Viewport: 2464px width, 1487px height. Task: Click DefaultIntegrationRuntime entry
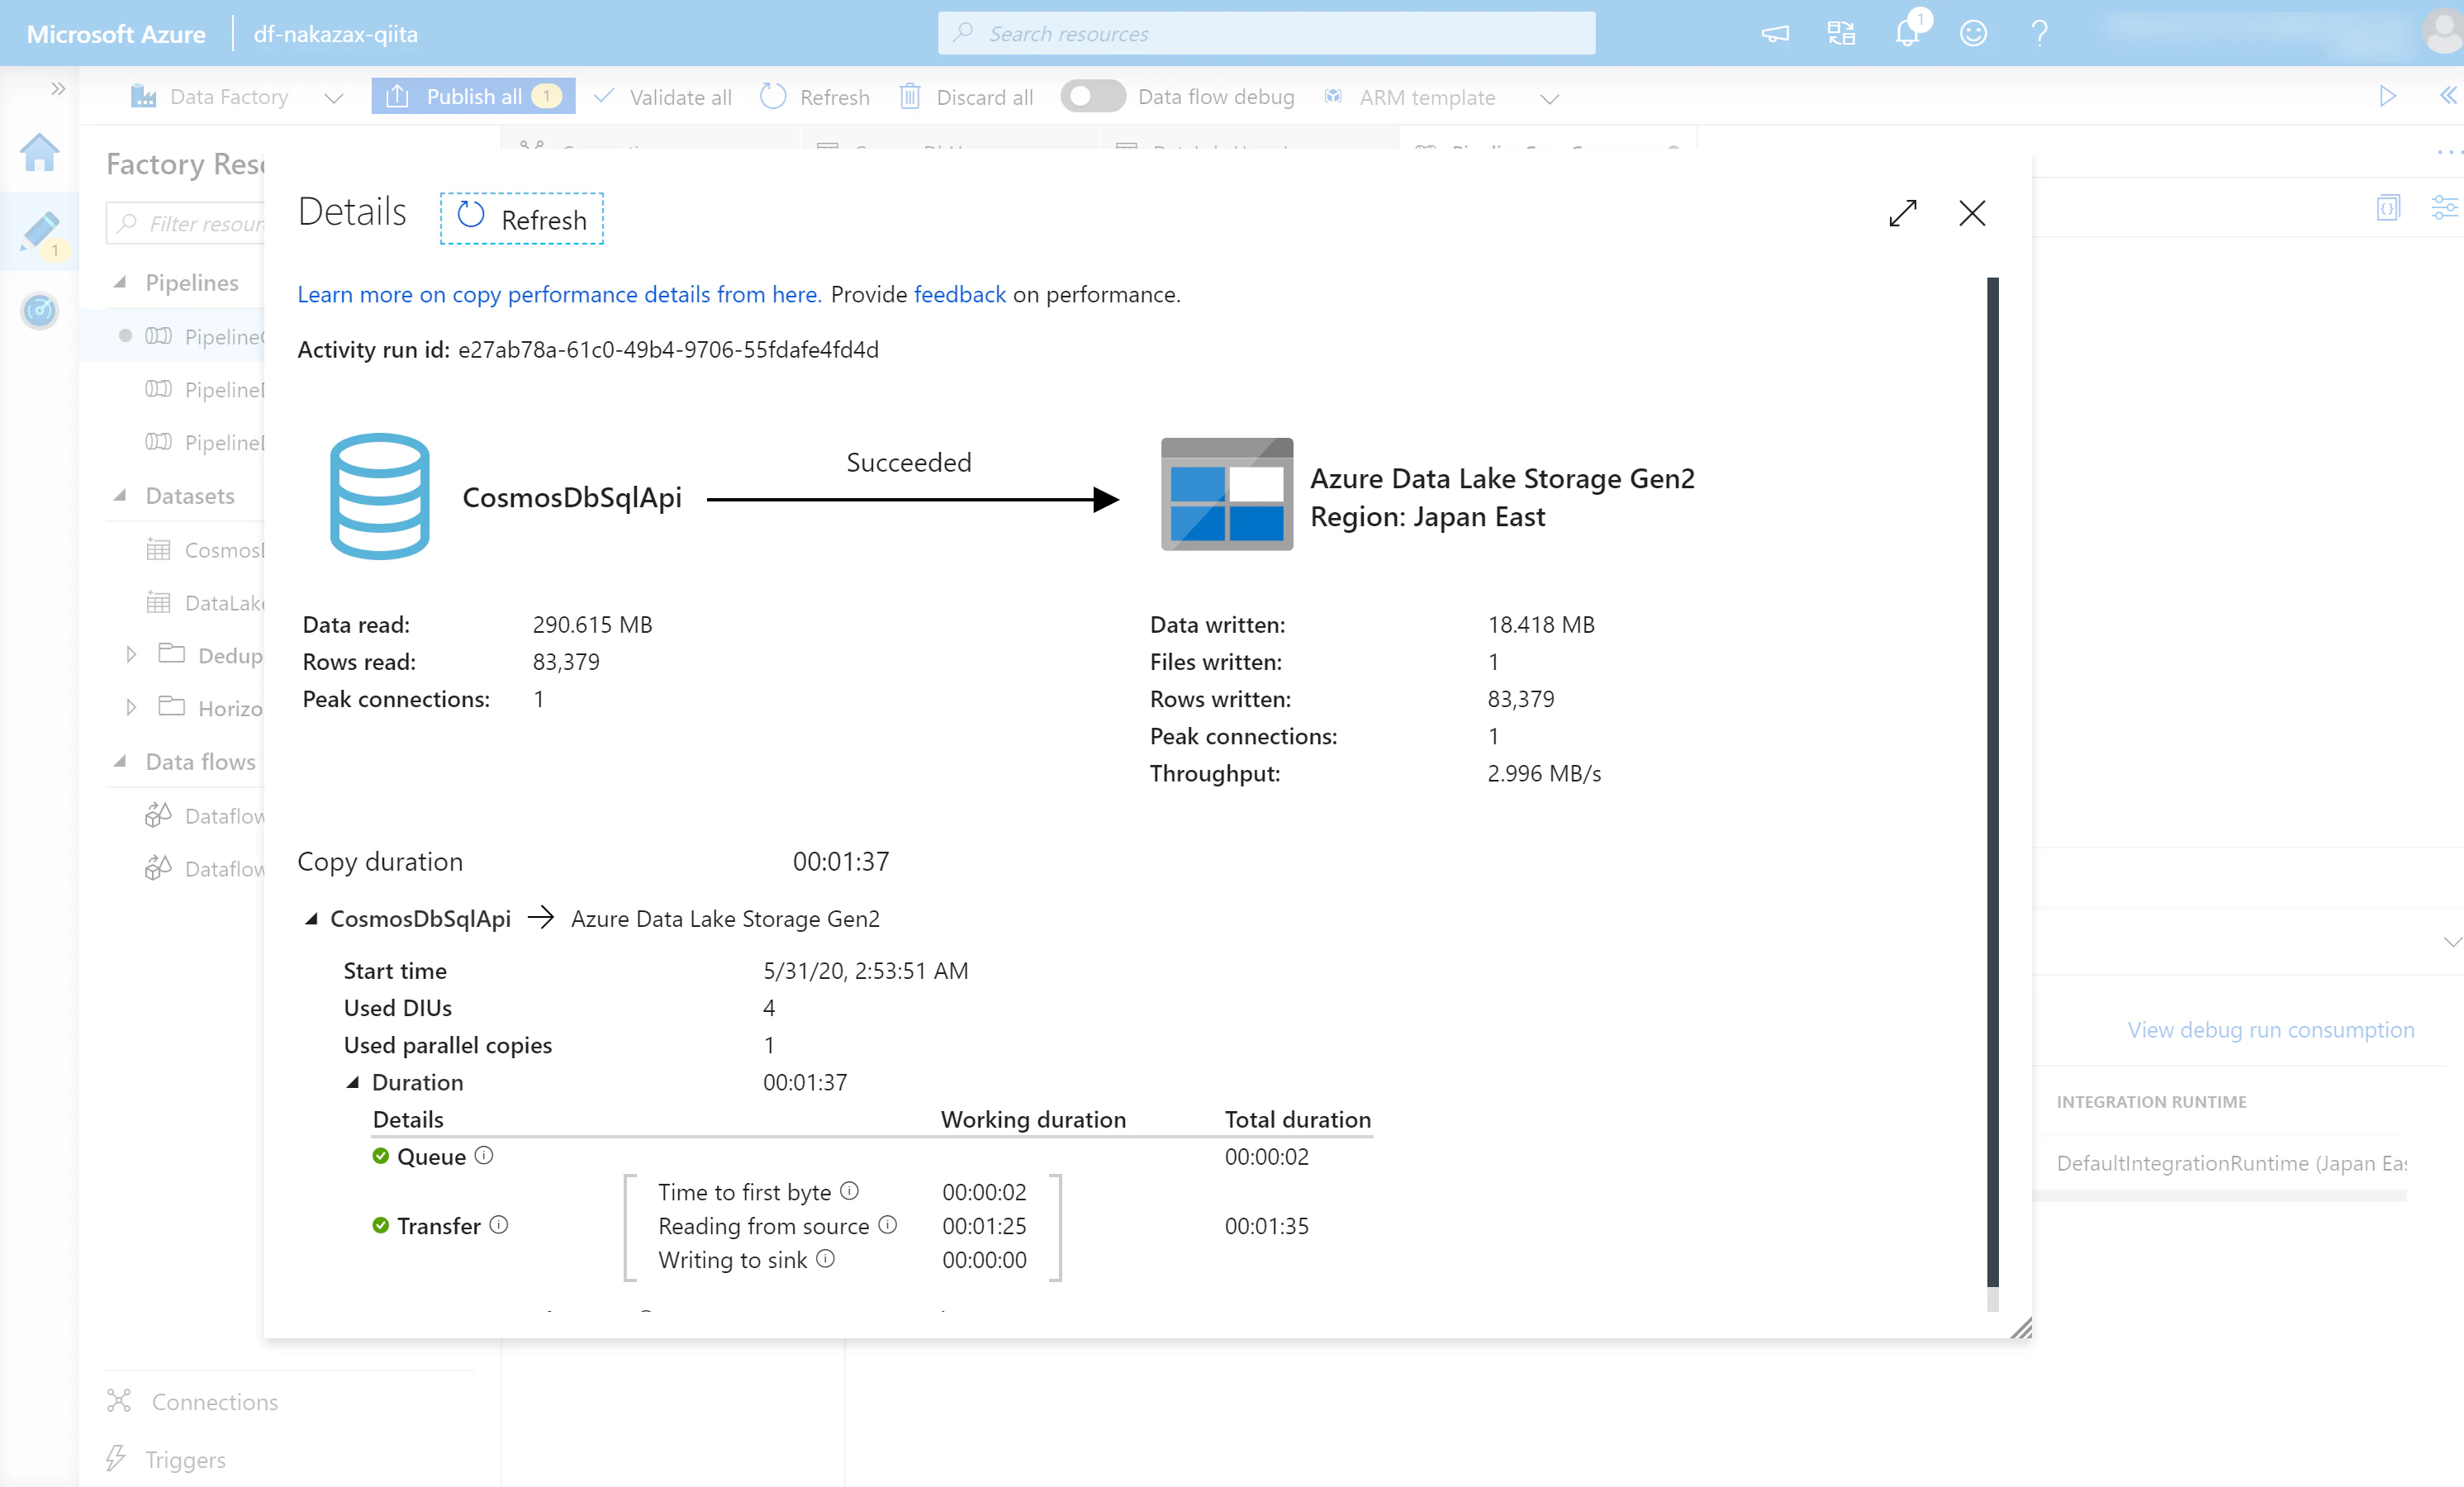click(2231, 1162)
